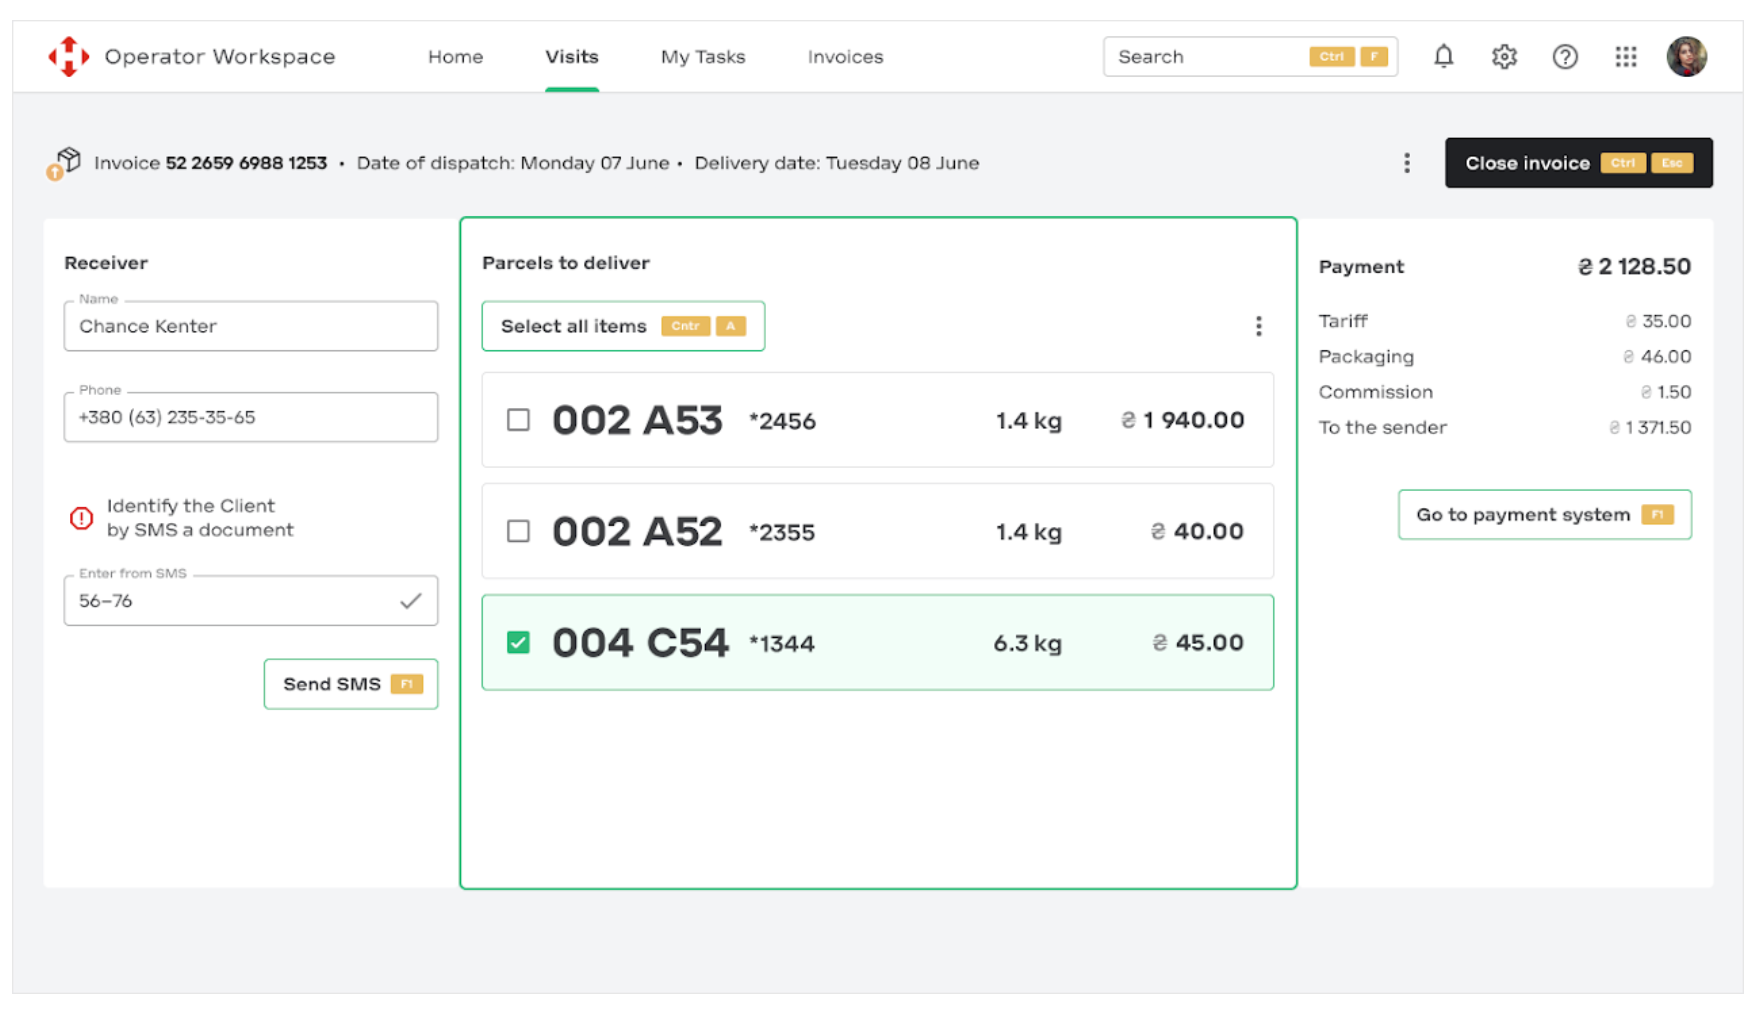Click the invoice number 52 2659 6988 1253

246,163
